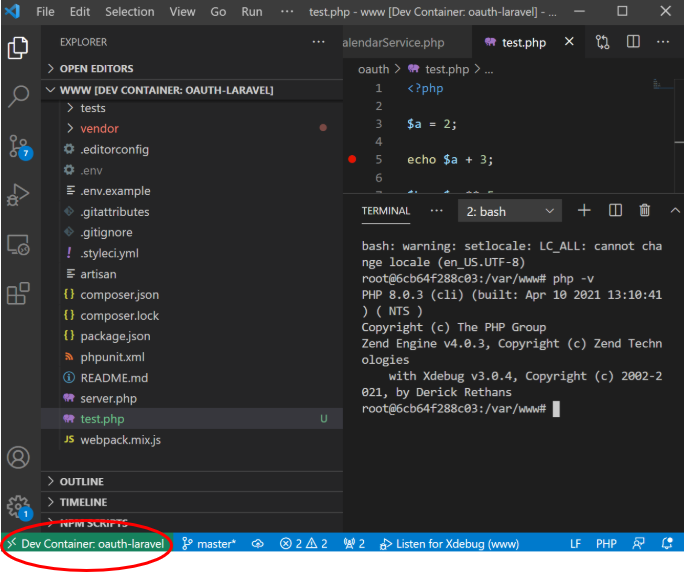Open the File menu
Image resolution: width=685 pixels, height=572 pixels.
point(45,12)
